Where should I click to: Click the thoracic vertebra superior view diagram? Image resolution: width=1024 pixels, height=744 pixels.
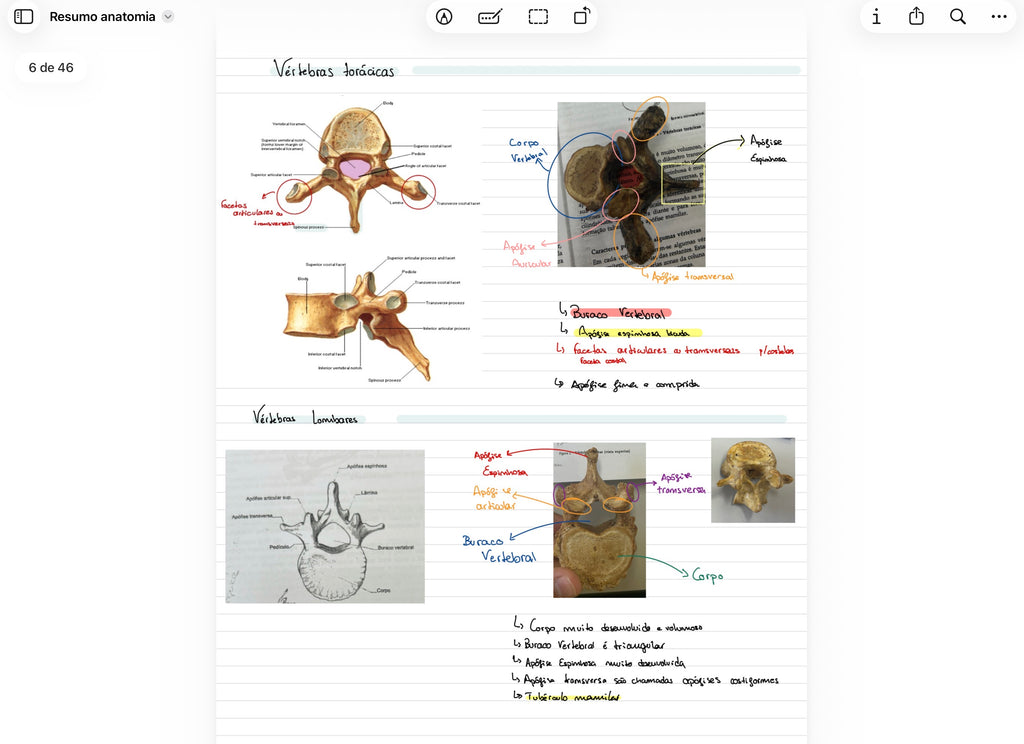[353, 167]
